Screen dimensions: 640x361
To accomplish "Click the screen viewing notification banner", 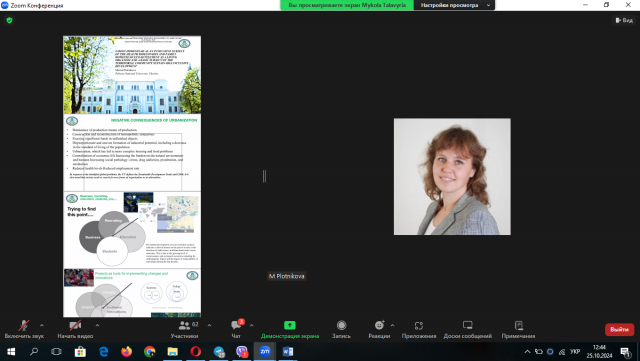I will 347,5.
